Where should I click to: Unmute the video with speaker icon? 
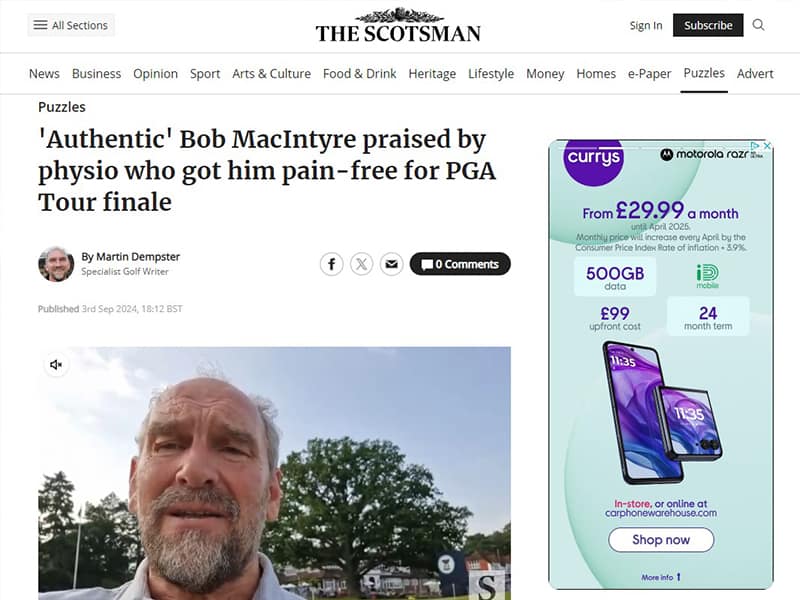pyautogui.click(x=56, y=365)
